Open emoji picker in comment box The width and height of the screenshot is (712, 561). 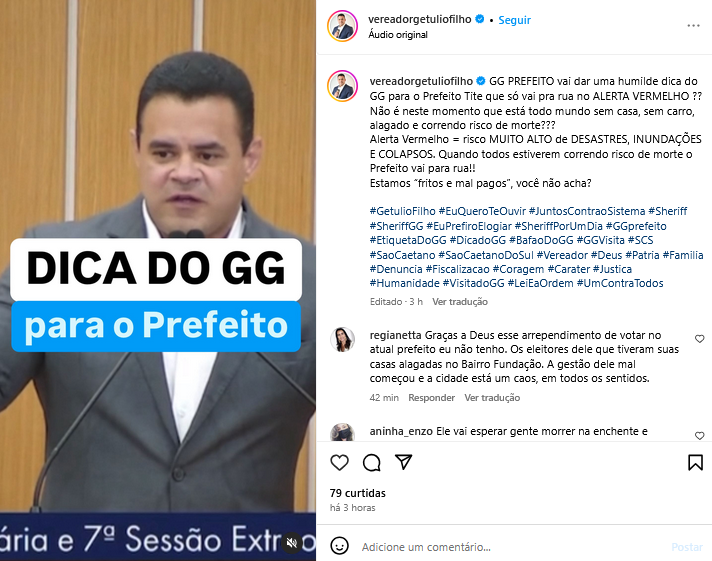(x=339, y=546)
